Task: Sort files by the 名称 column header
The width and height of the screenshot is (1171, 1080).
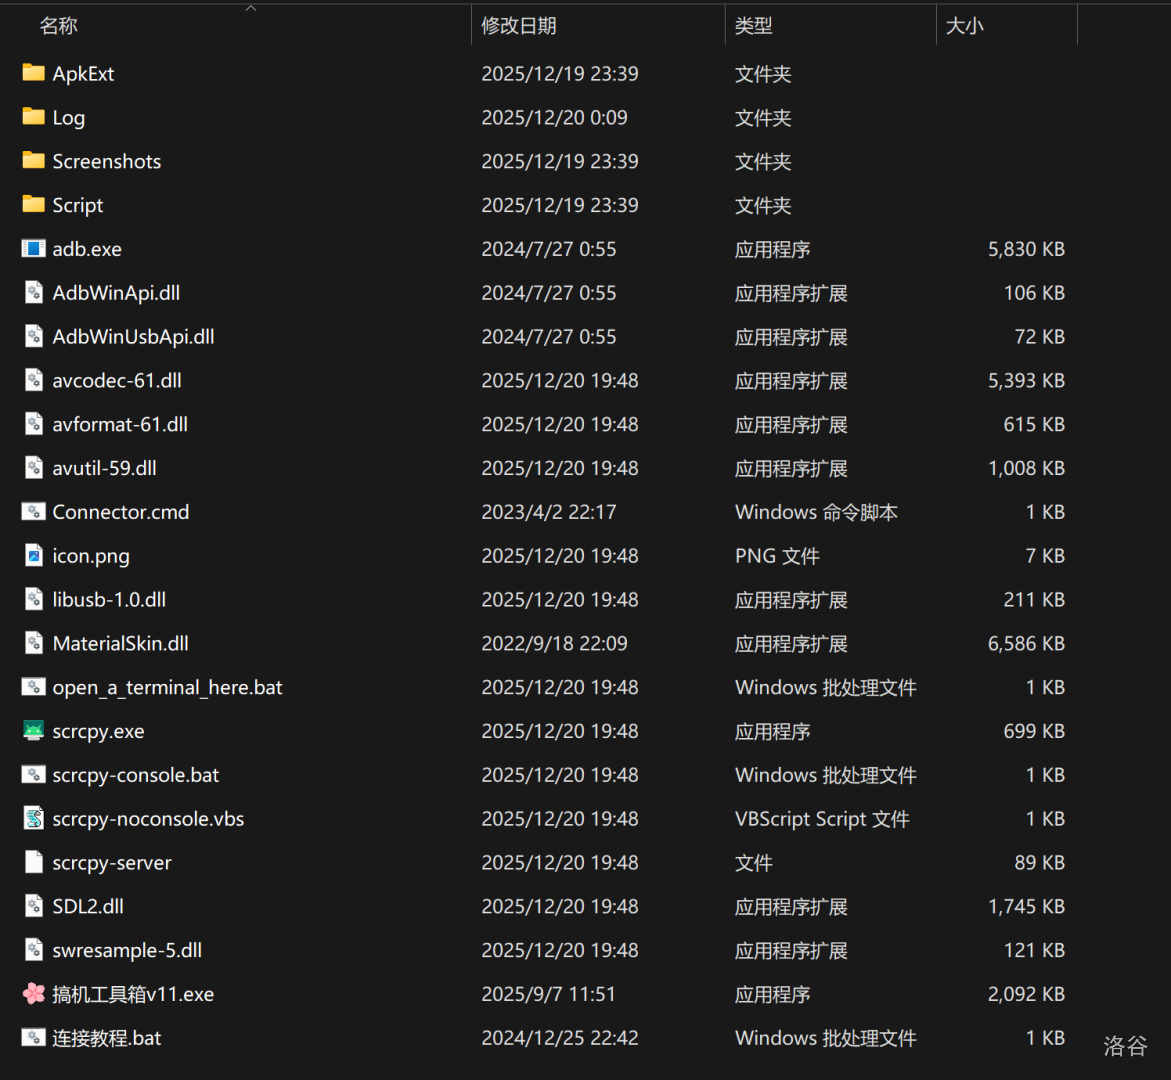Action: 59,26
